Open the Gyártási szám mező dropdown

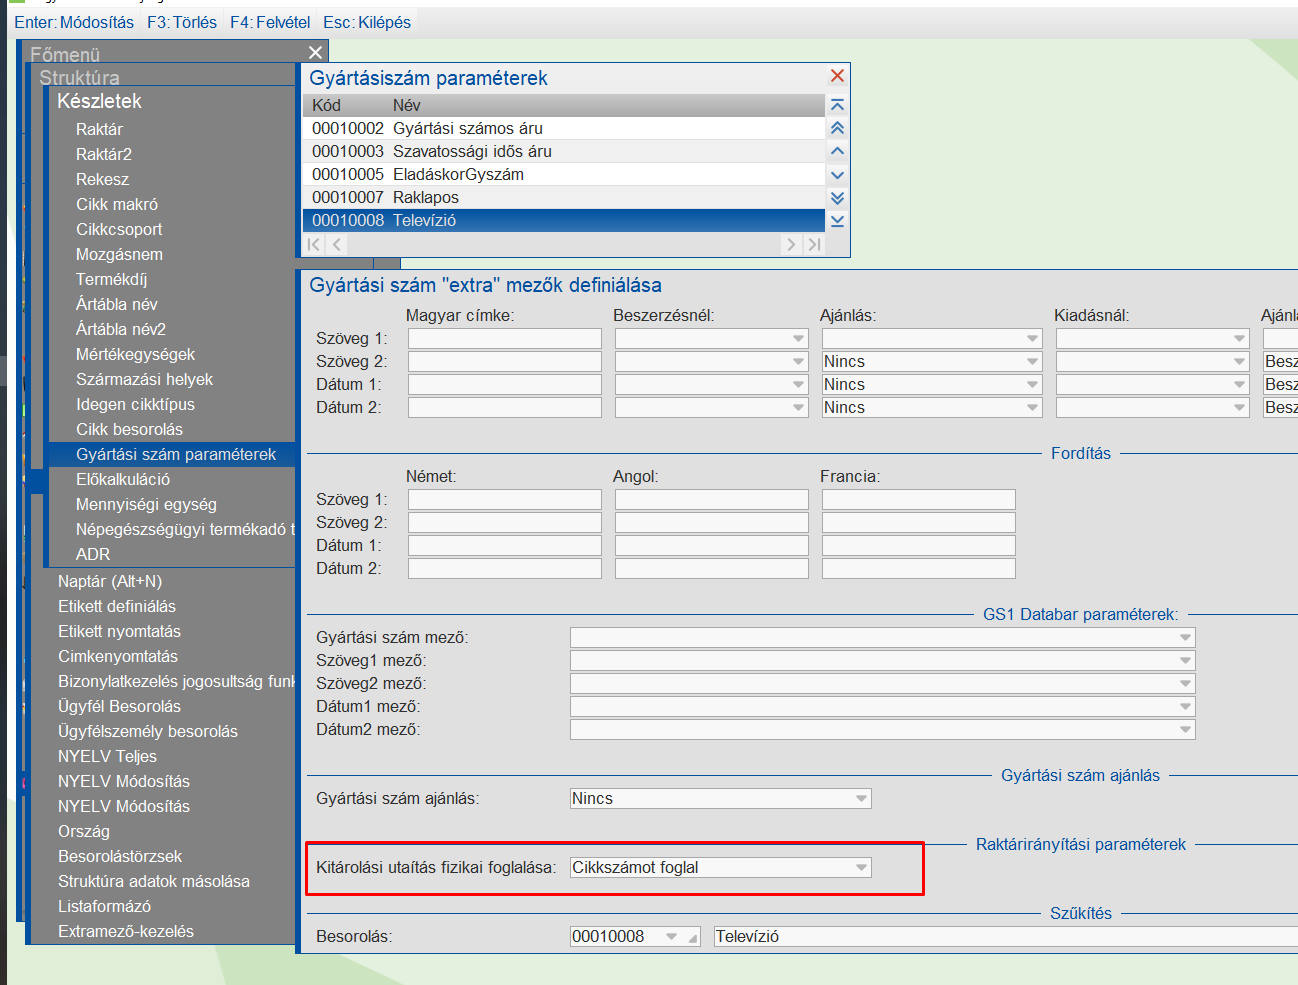click(x=1185, y=638)
